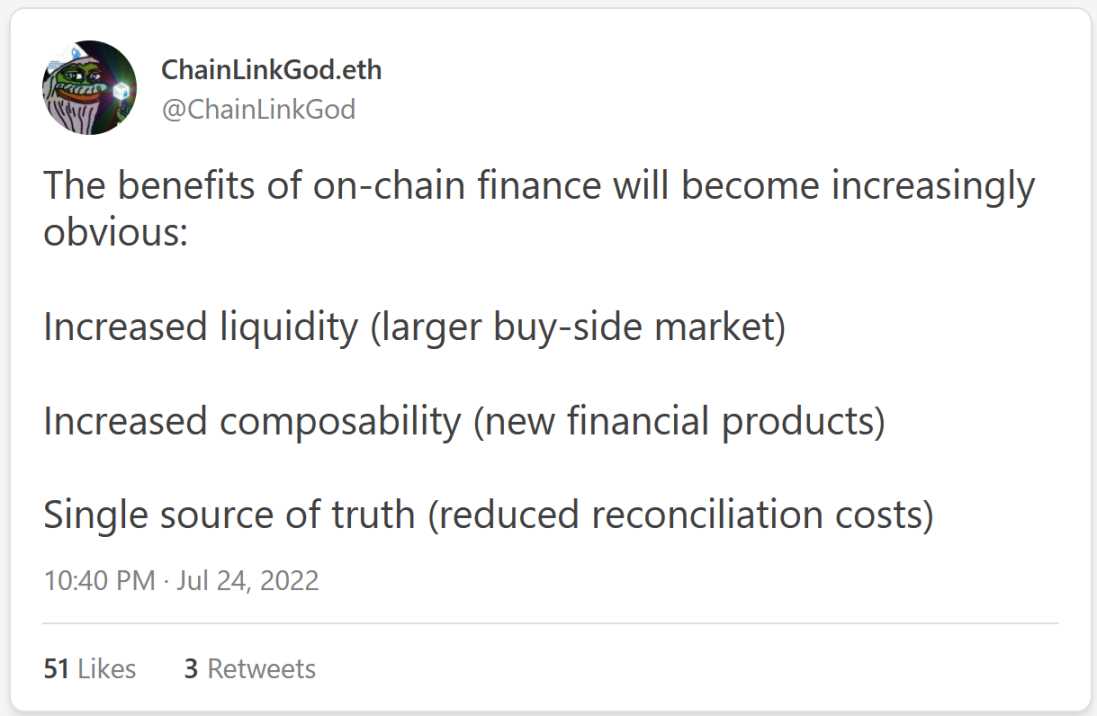The height and width of the screenshot is (716, 1097).
Task: View the 3 Retweets list
Action: 249,668
